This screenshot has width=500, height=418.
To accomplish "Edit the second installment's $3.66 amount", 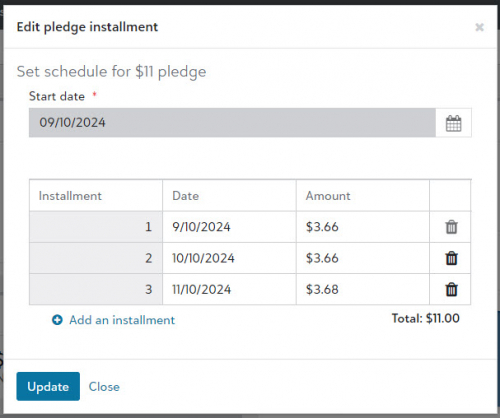I will tap(363, 258).
